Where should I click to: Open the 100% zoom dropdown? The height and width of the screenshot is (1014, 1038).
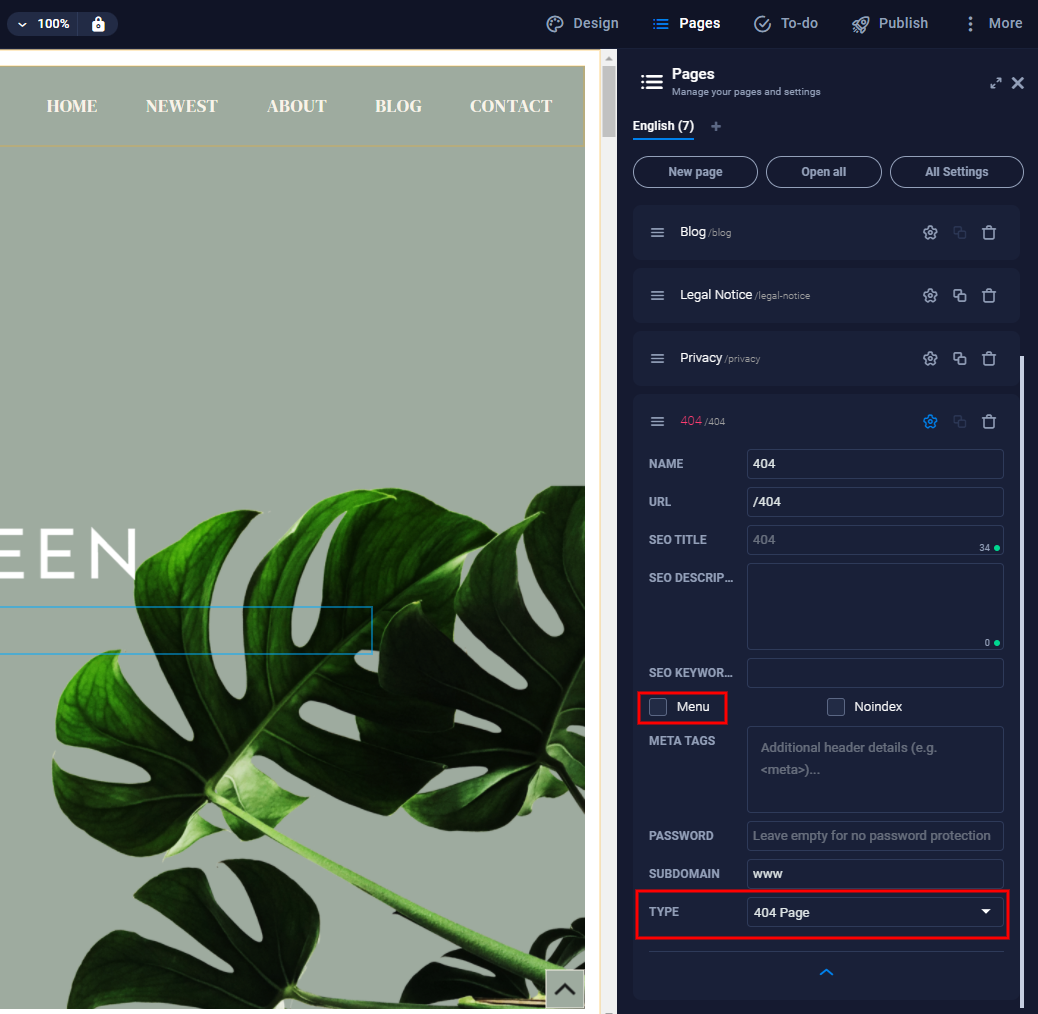[x=44, y=24]
